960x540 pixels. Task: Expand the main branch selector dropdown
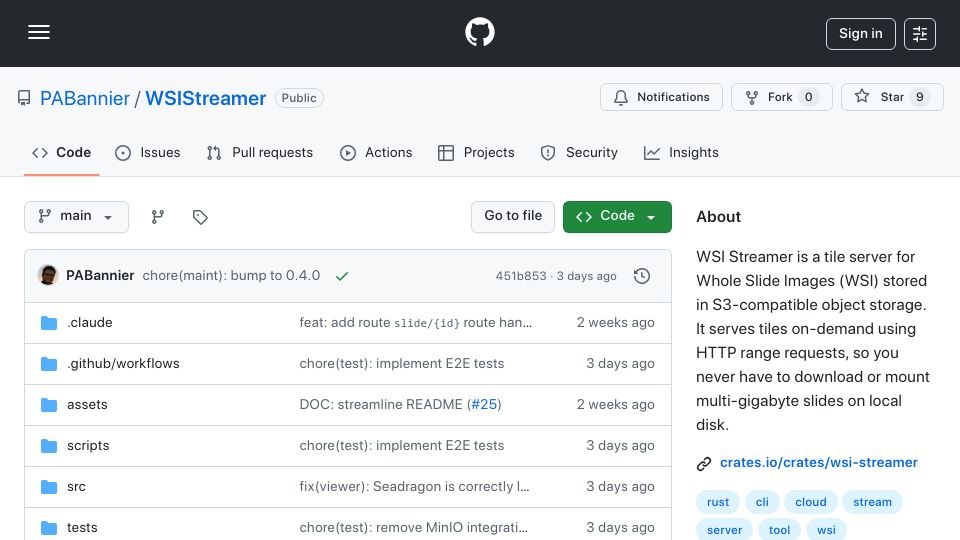(x=77, y=217)
